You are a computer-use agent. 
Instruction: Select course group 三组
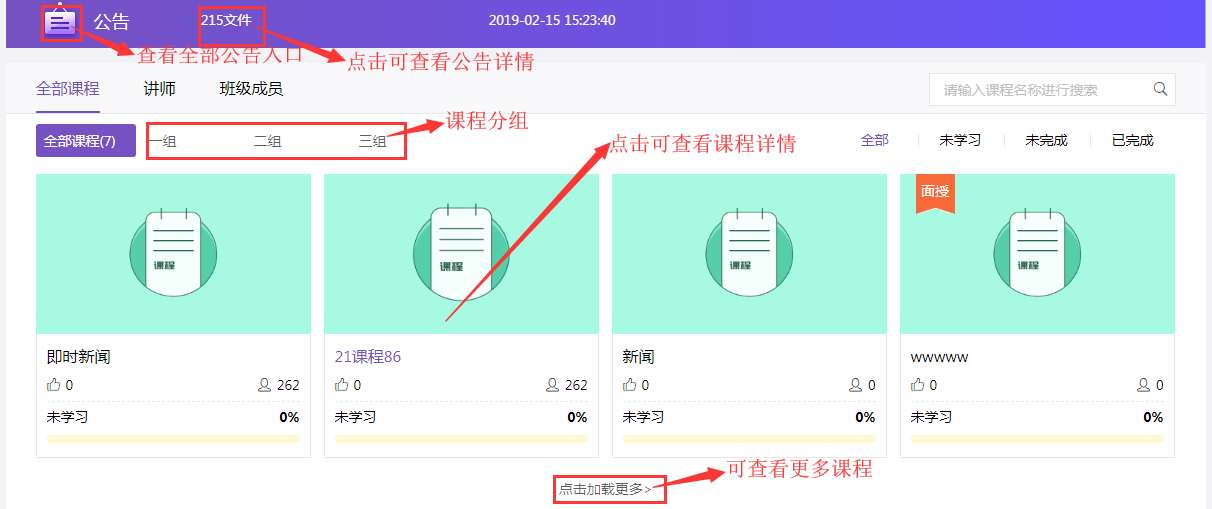click(372, 141)
